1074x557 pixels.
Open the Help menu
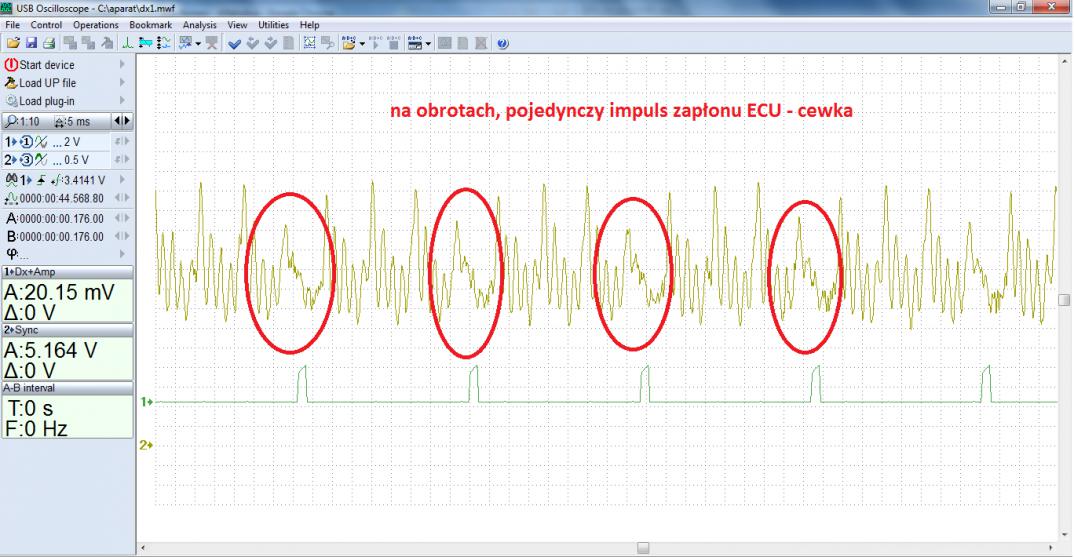(x=310, y=25)
